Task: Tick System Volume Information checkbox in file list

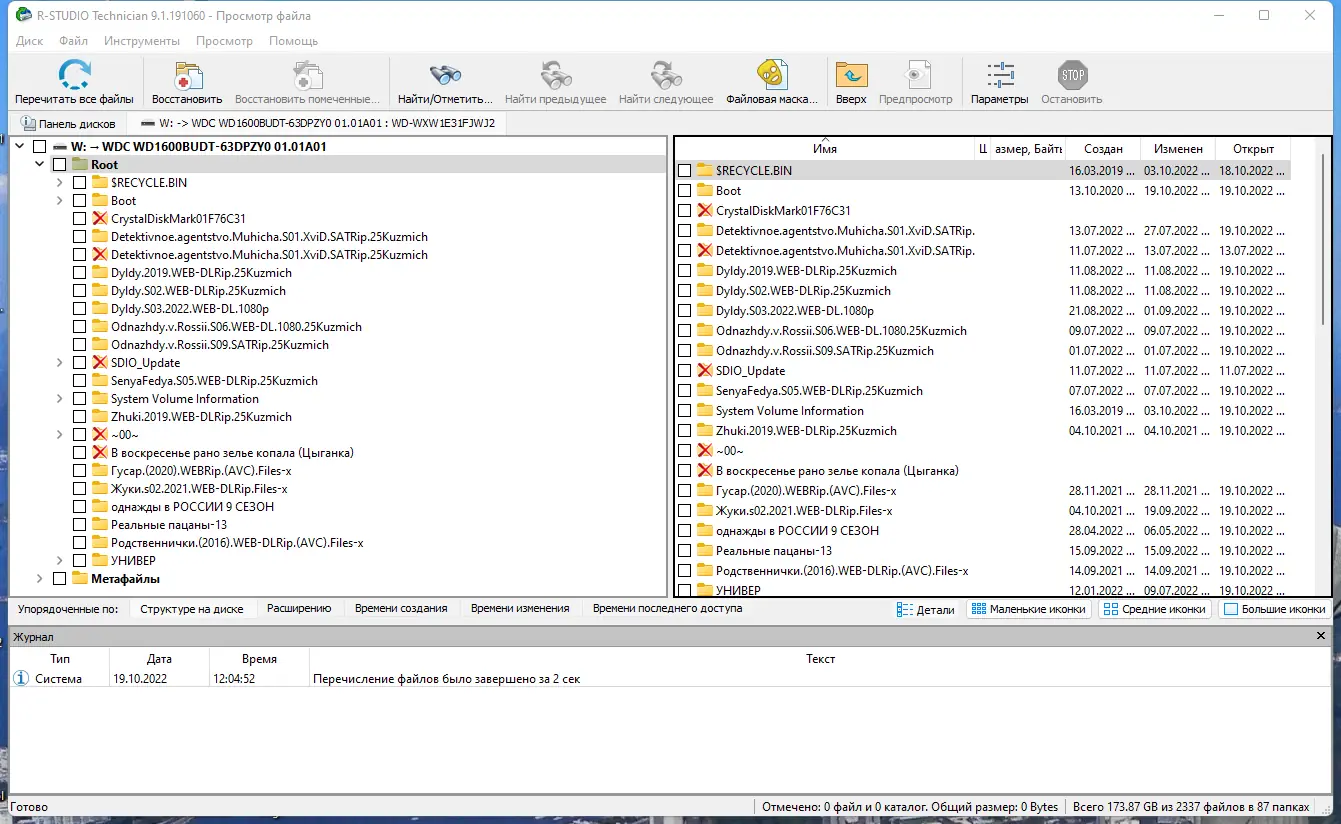Action: pyautogui.click(x=684, y=411)
